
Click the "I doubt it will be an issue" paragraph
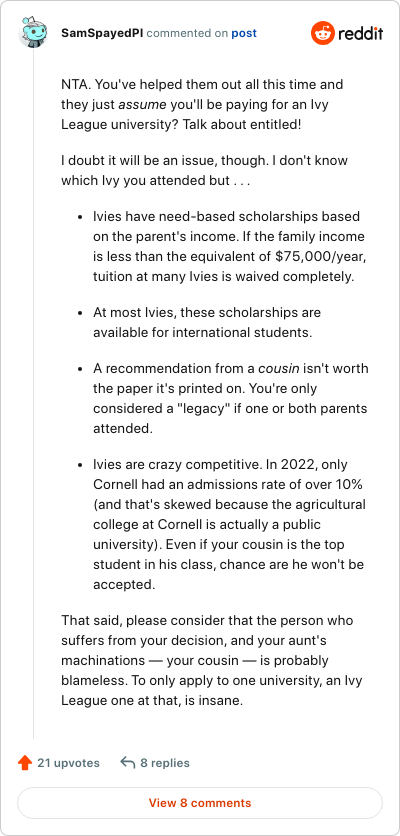[x=205, y=171]
